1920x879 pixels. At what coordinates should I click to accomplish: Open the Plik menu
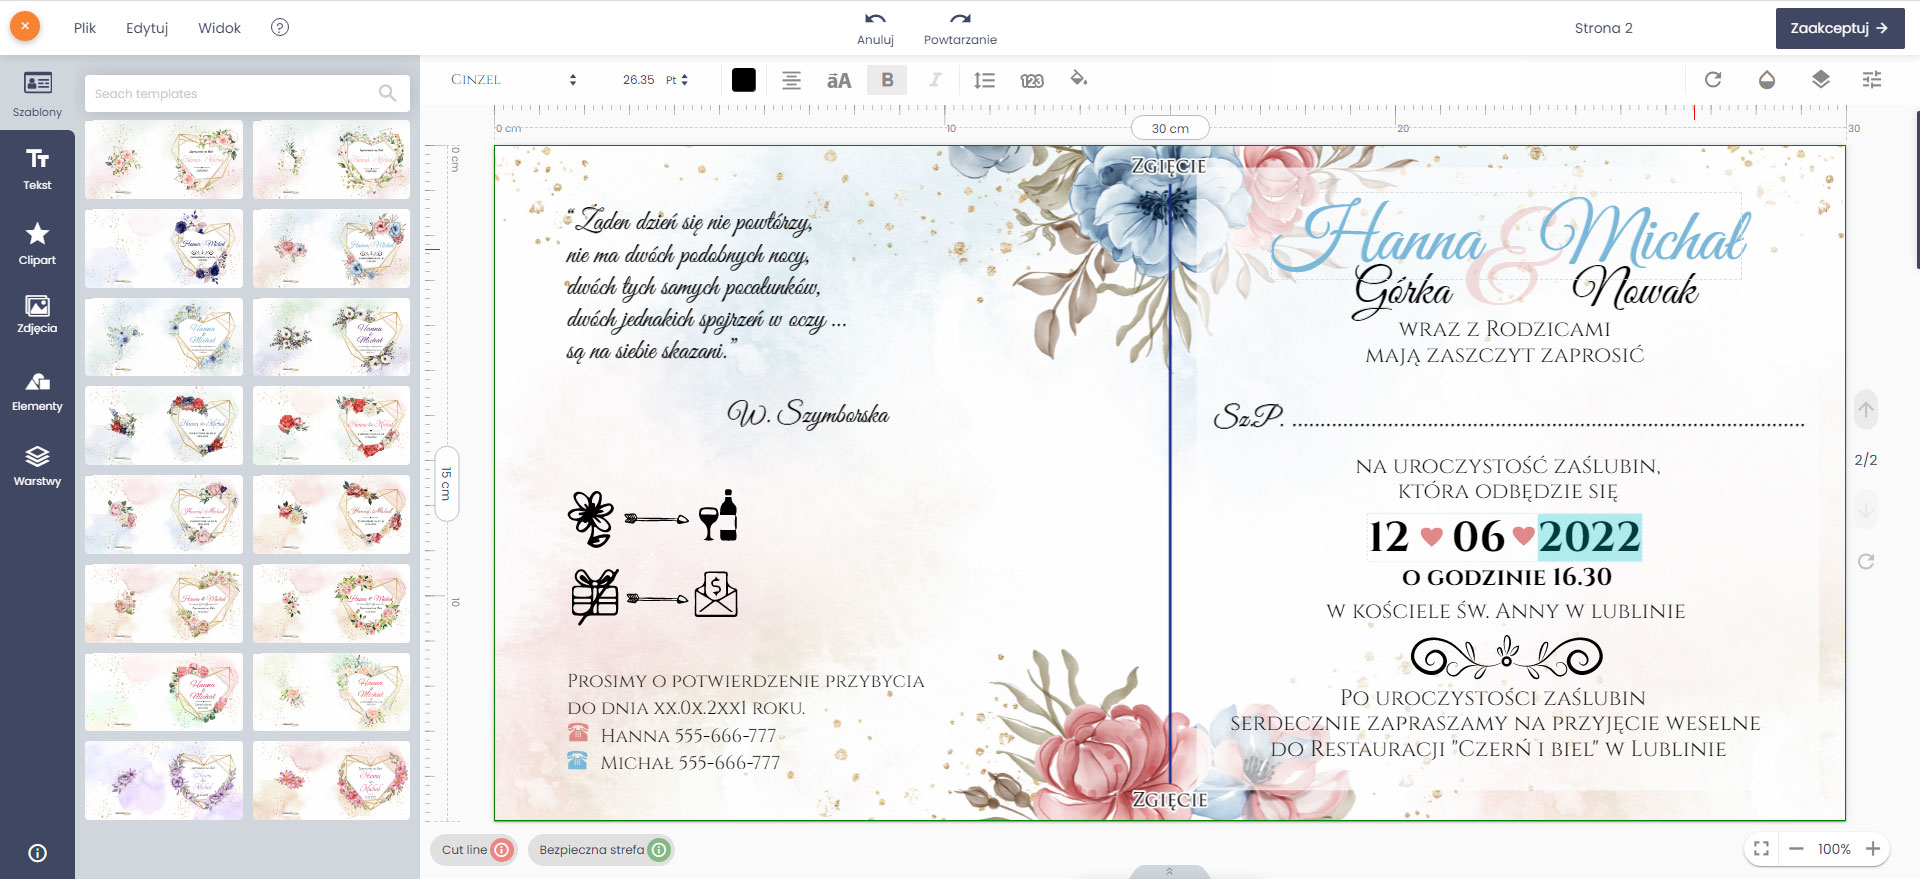(x=85, y=28)
